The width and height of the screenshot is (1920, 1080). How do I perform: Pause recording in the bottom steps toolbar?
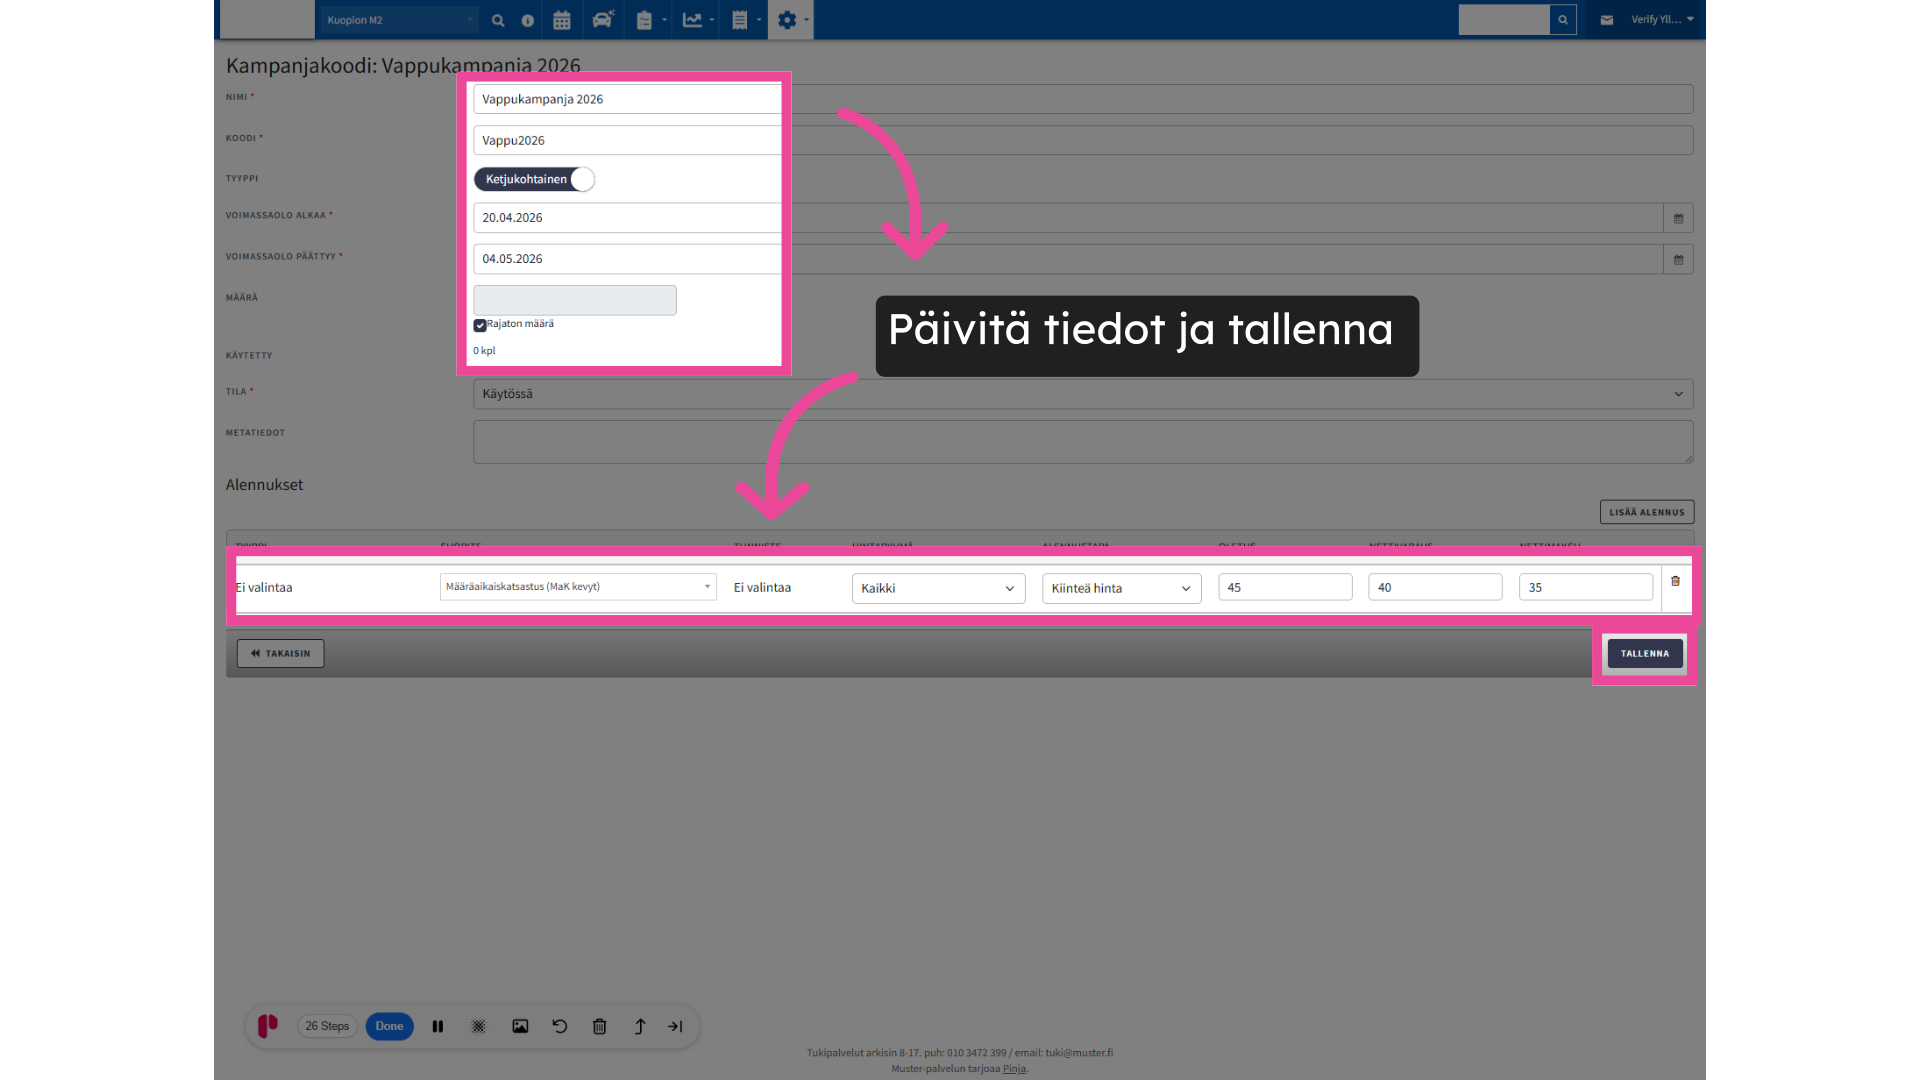click(438, 1026)
